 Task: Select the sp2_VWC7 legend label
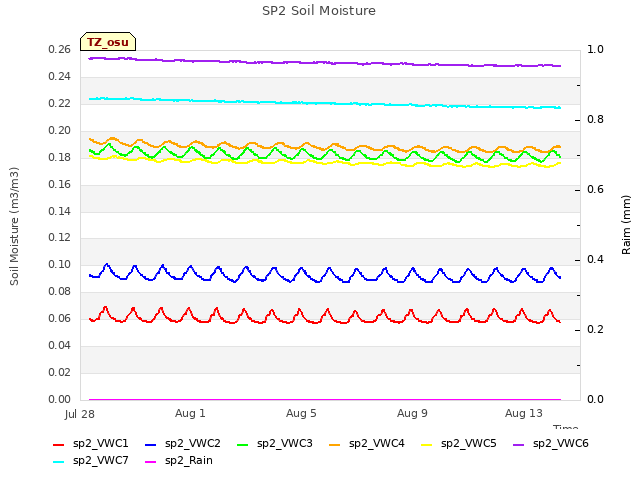tap(100, 461)
